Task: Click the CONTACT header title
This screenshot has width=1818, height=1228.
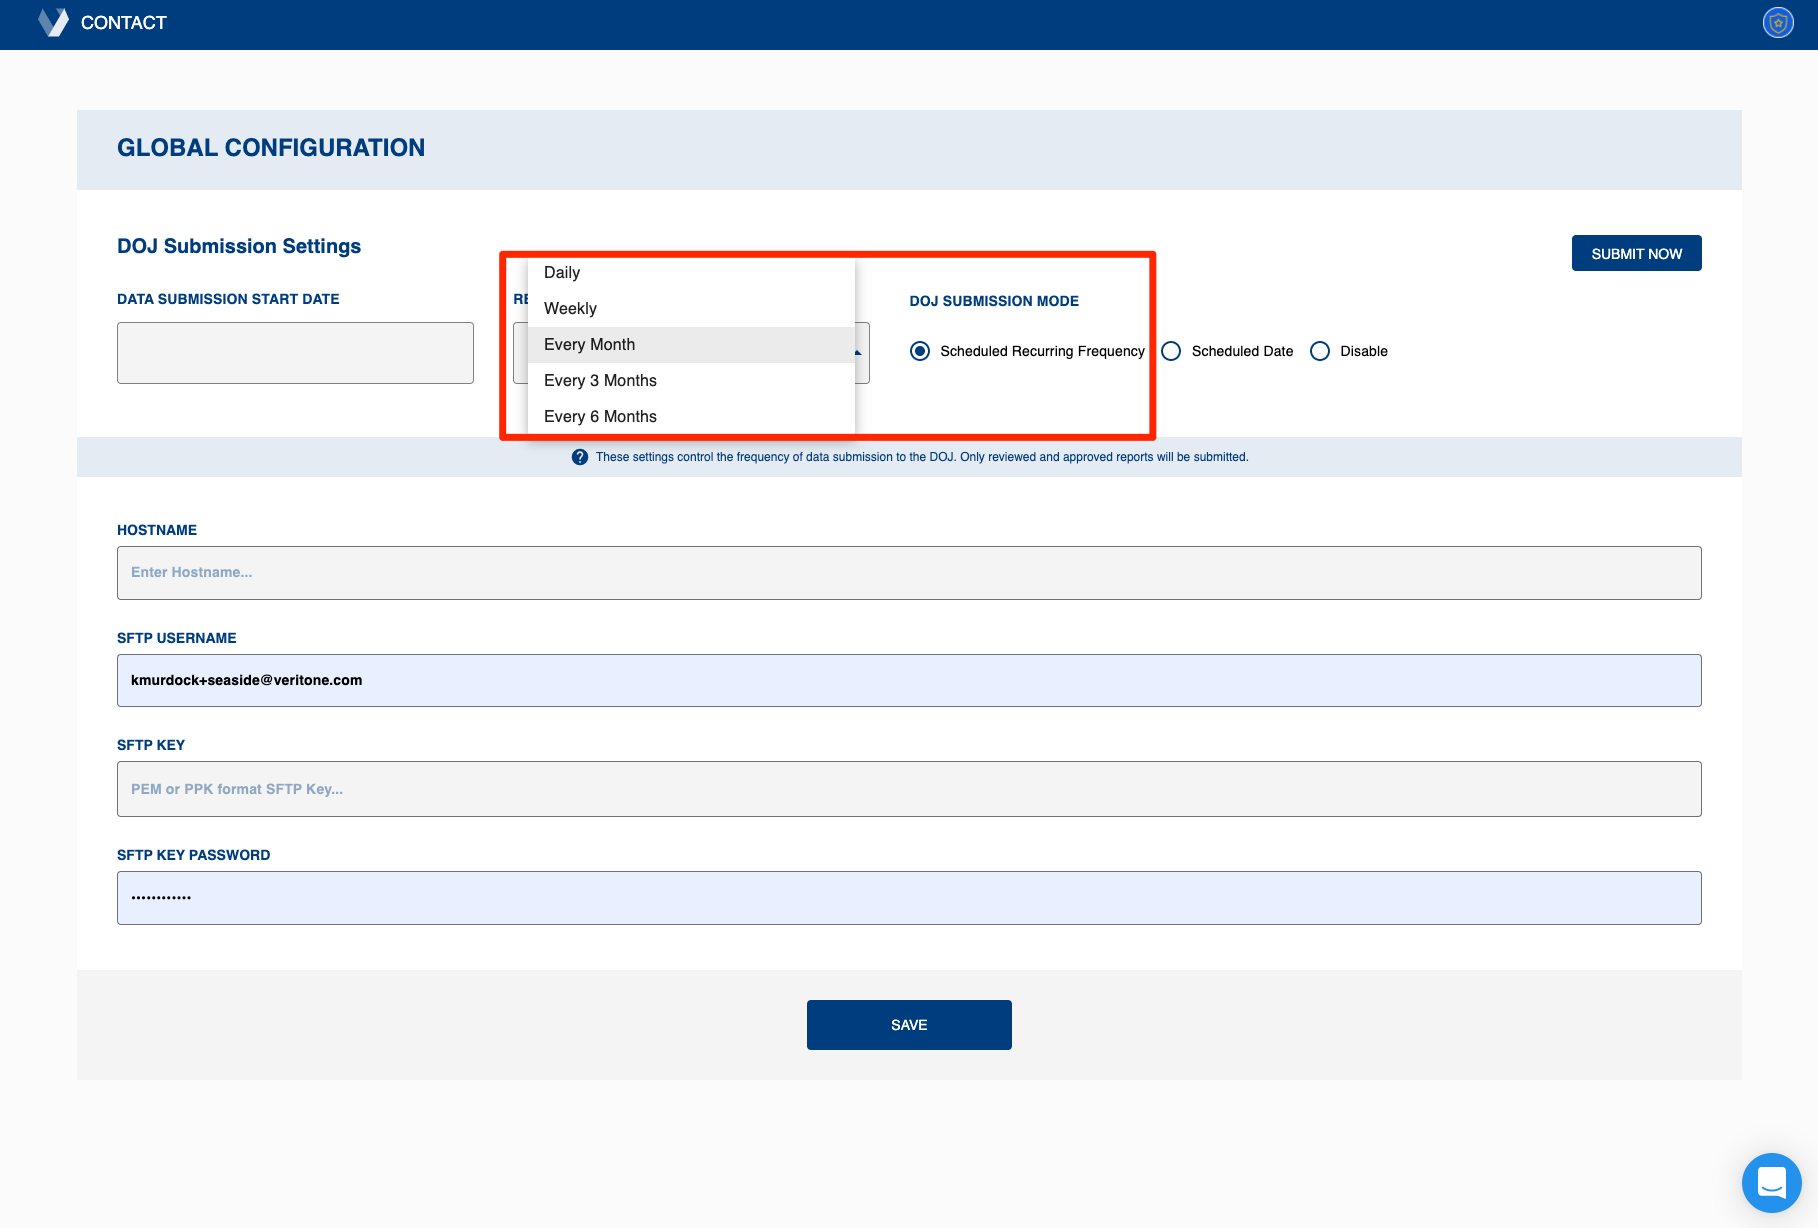Action: (x=123, y=23)
